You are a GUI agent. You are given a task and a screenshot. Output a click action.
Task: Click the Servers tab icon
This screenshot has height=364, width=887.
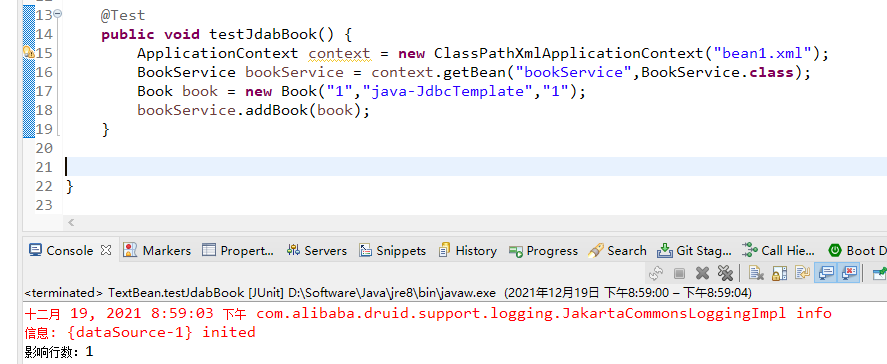[293, 250]
